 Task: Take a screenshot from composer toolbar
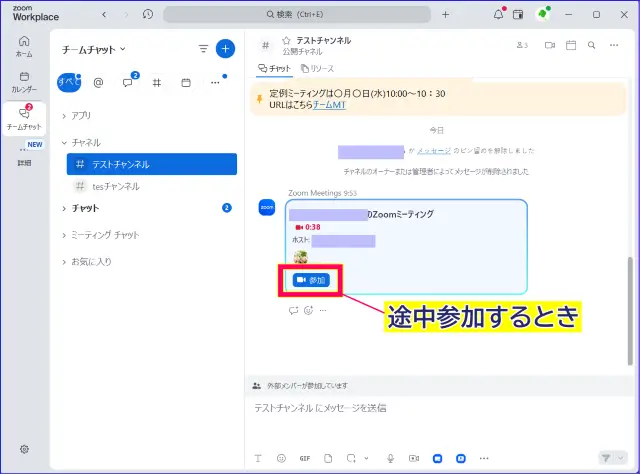(x=351, y=458)
